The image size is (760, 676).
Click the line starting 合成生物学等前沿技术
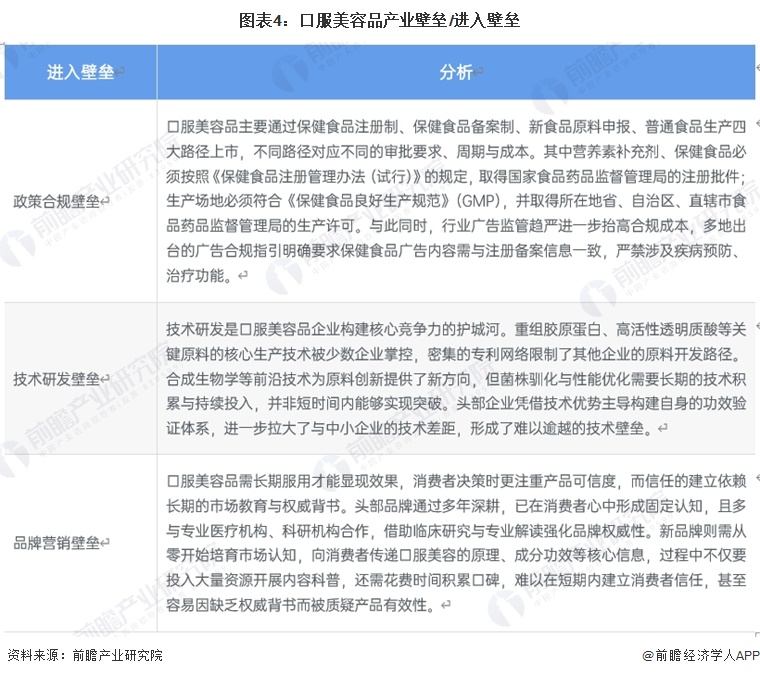(x=456, y=379)
